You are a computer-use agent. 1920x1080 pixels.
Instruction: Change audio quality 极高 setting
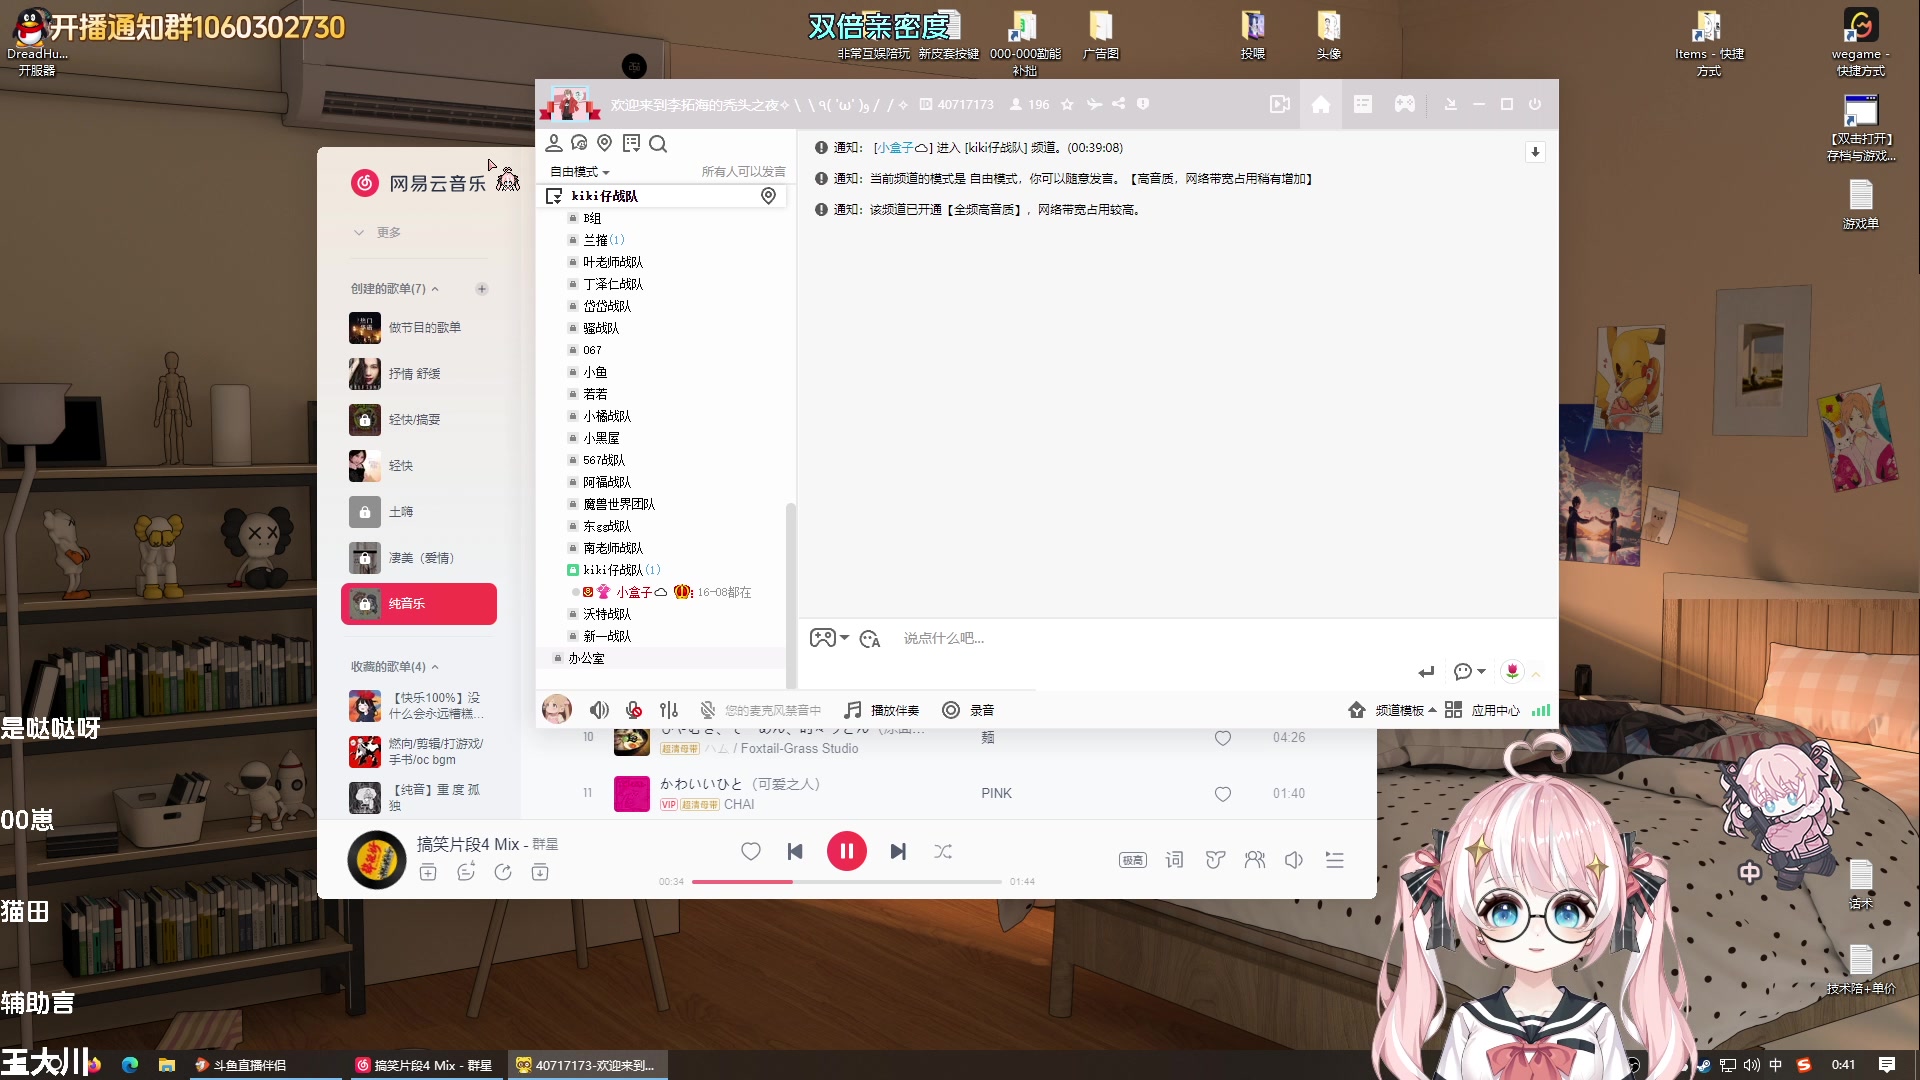(x=1133, y=860)
